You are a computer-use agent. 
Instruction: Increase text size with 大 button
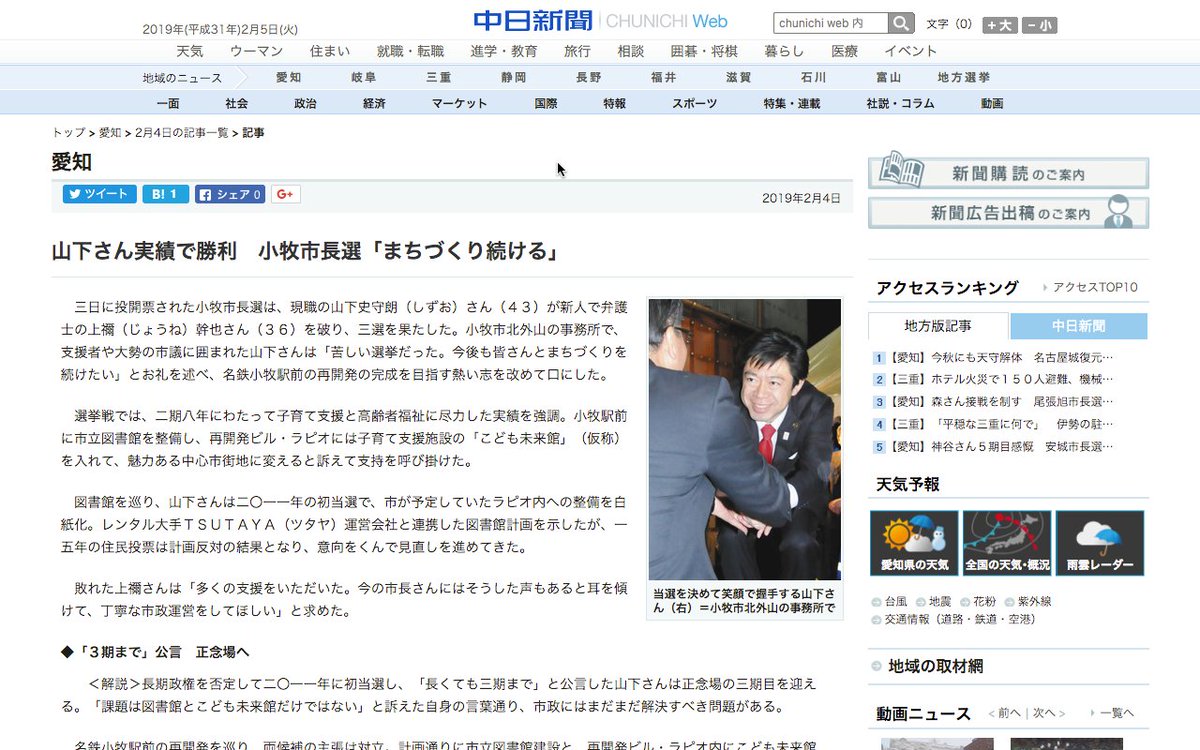(x=1000, y=25)
